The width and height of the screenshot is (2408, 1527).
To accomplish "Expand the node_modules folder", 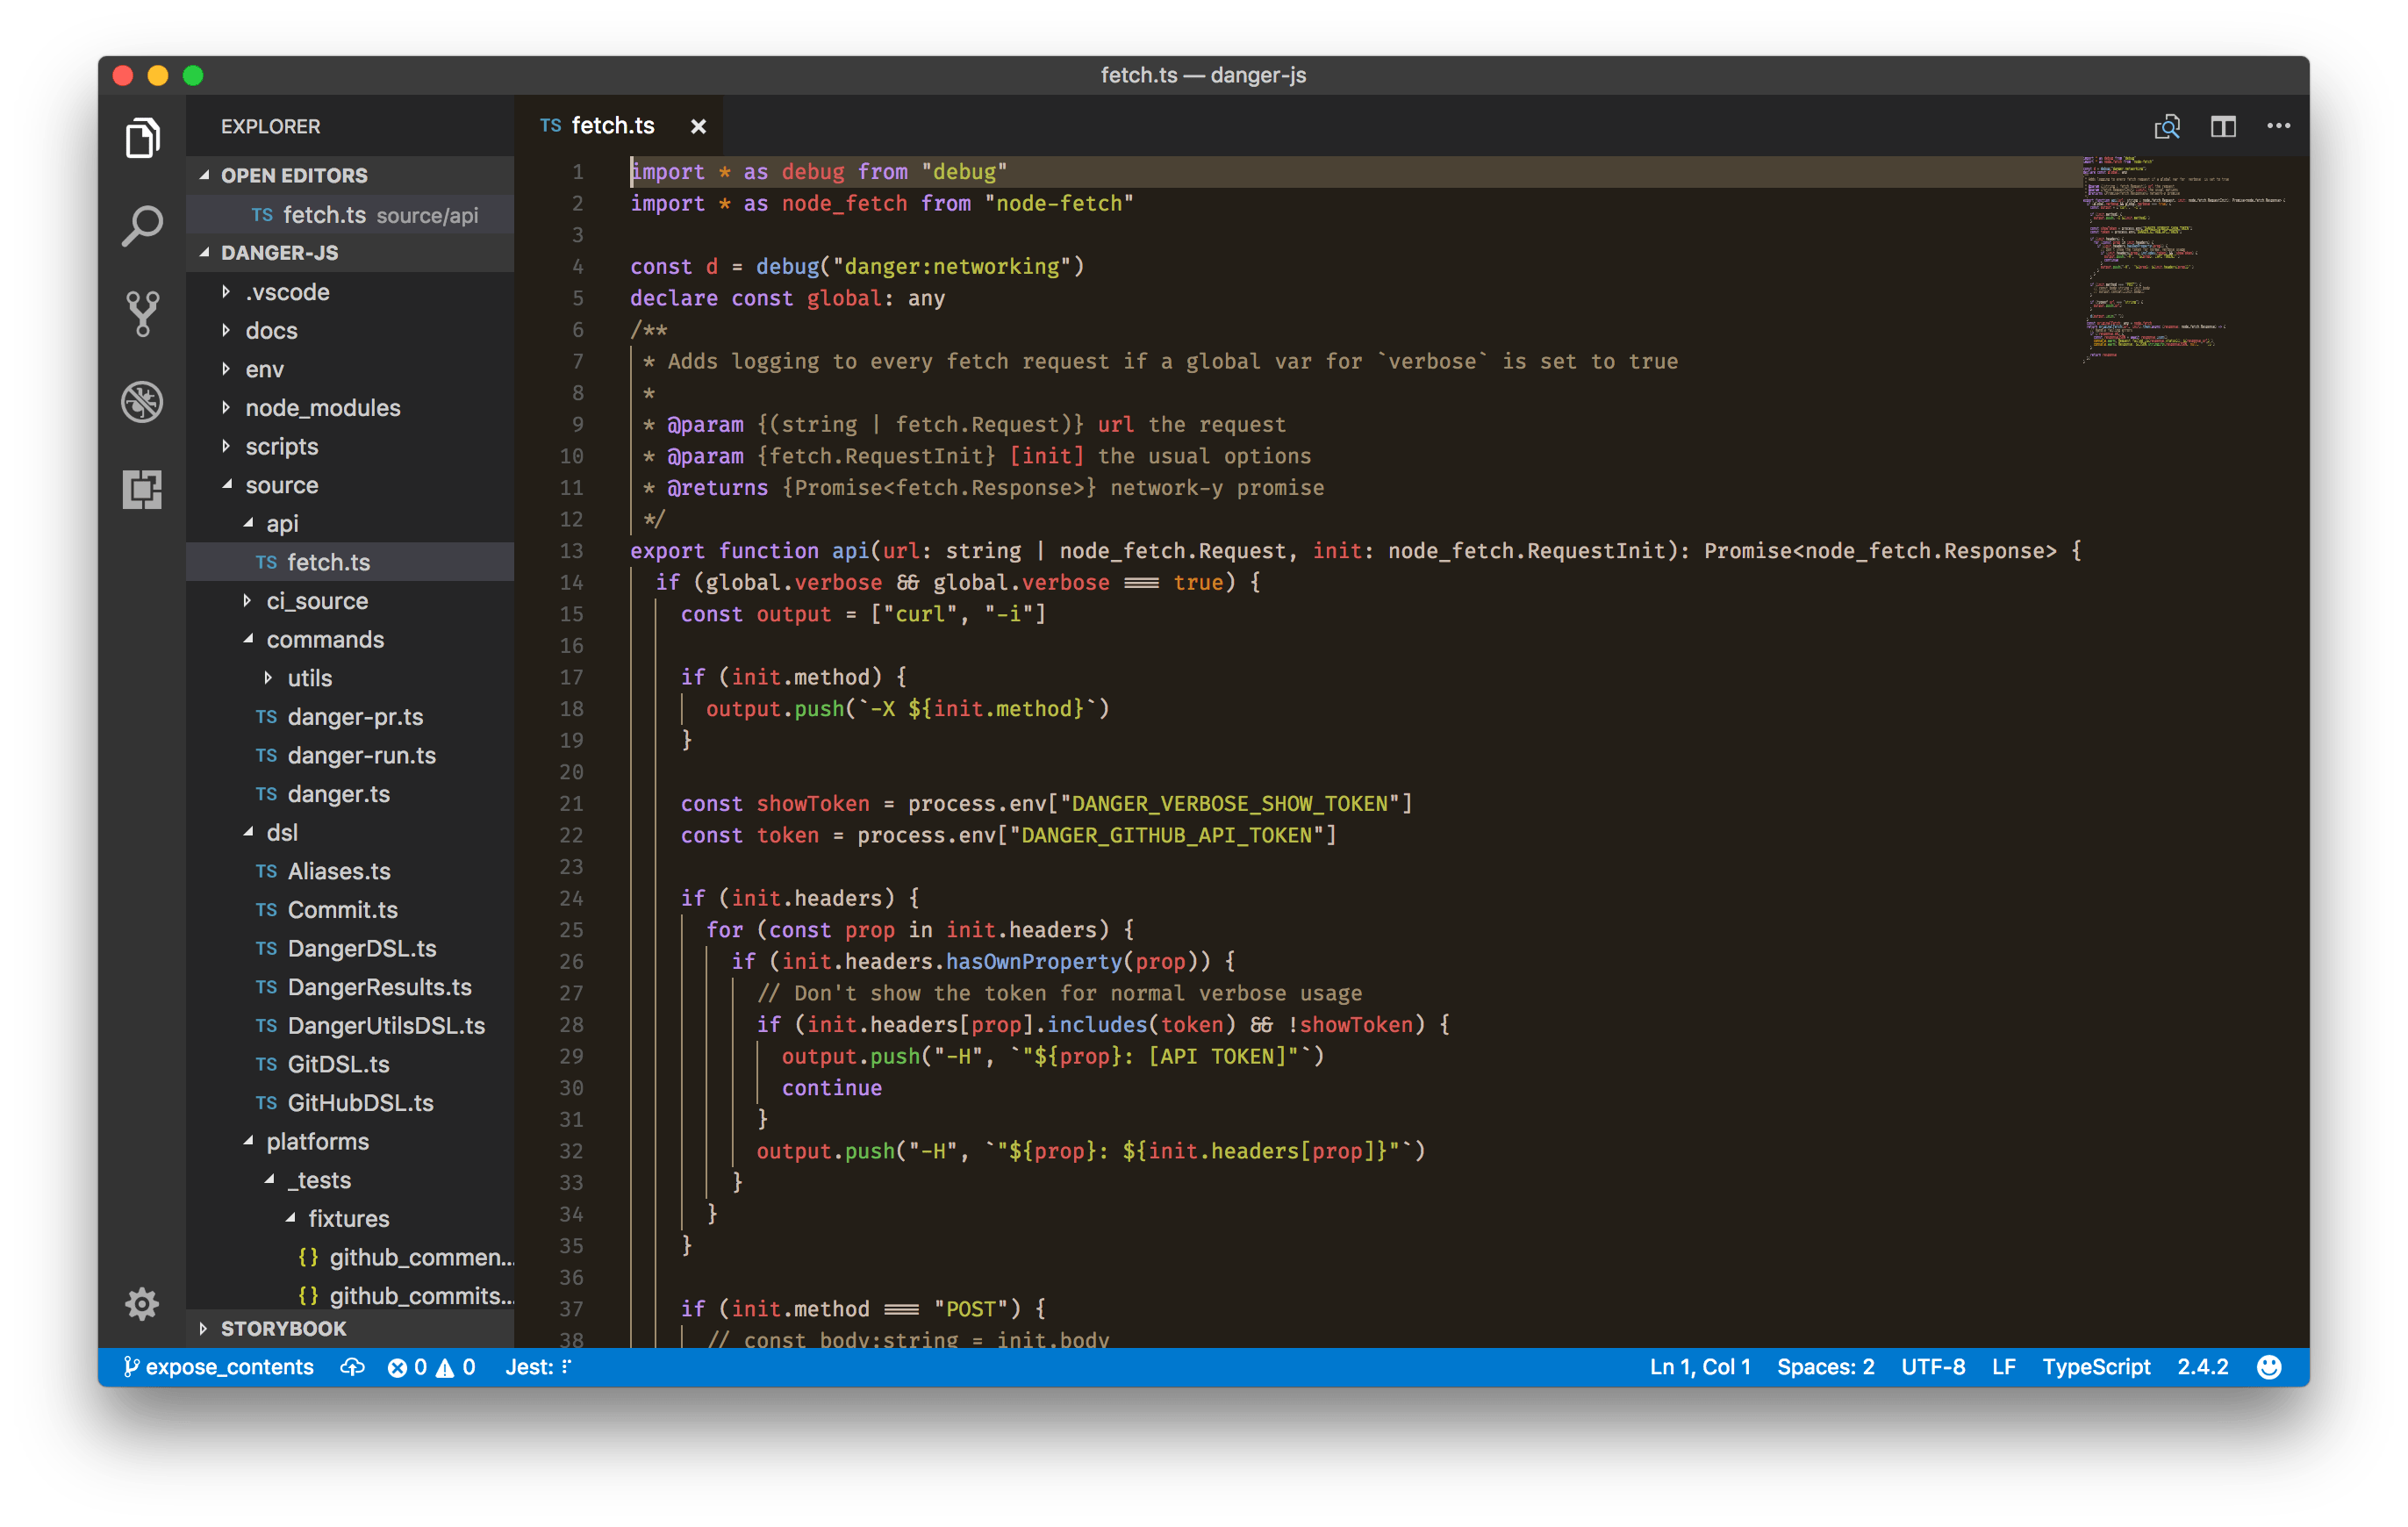I will point(323,407).
